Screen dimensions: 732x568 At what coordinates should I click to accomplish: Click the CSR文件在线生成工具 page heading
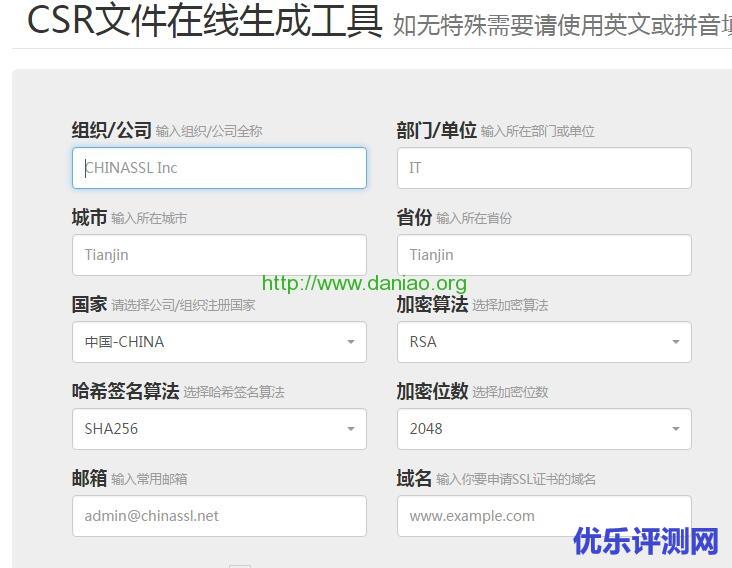[x=205, y=20]
